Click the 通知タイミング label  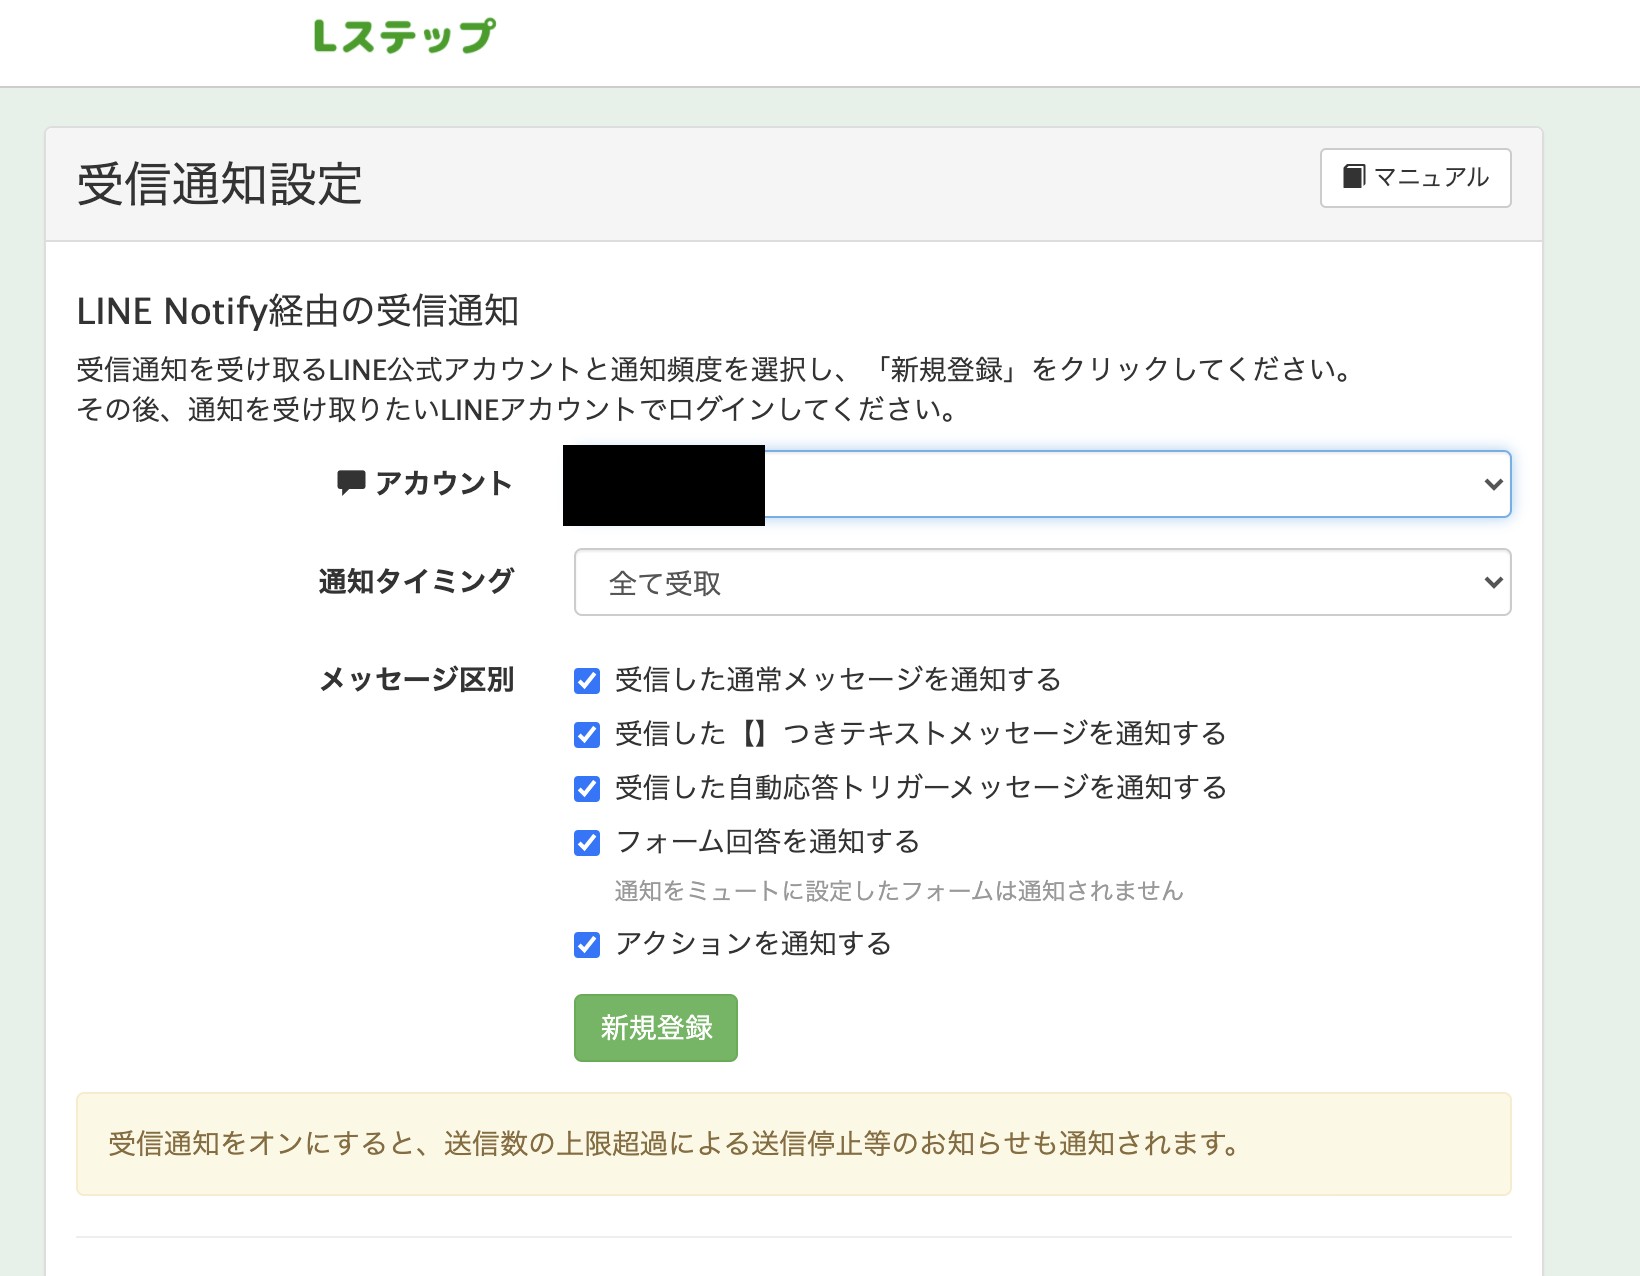(416, 581)
